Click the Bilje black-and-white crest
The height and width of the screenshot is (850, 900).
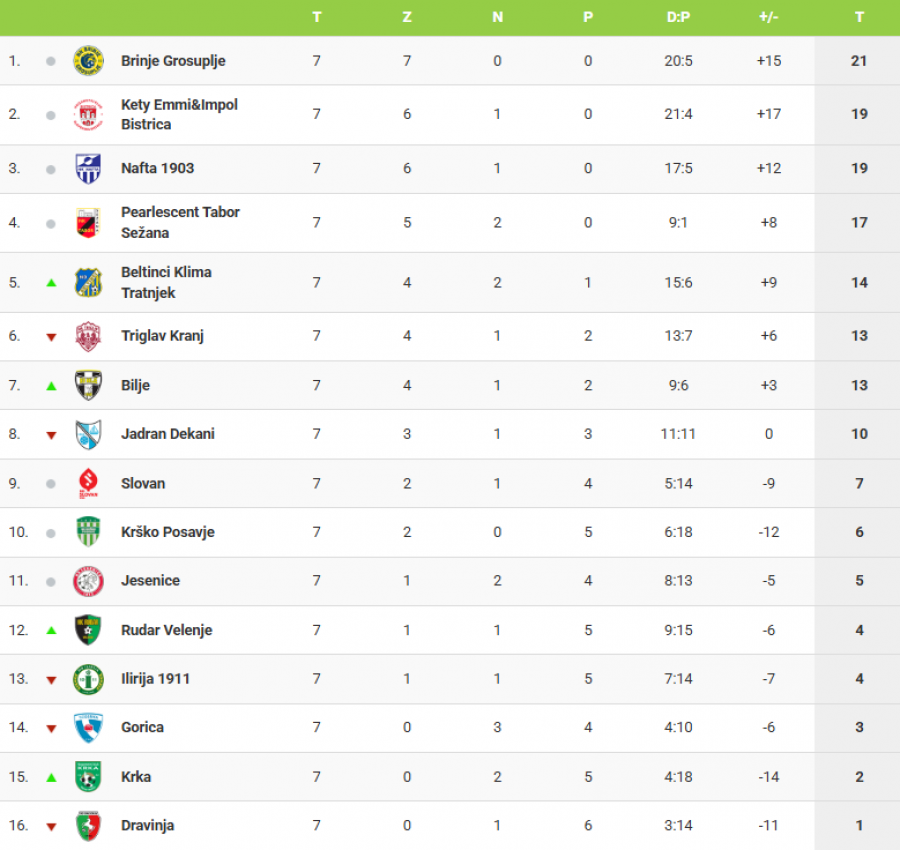88,385
